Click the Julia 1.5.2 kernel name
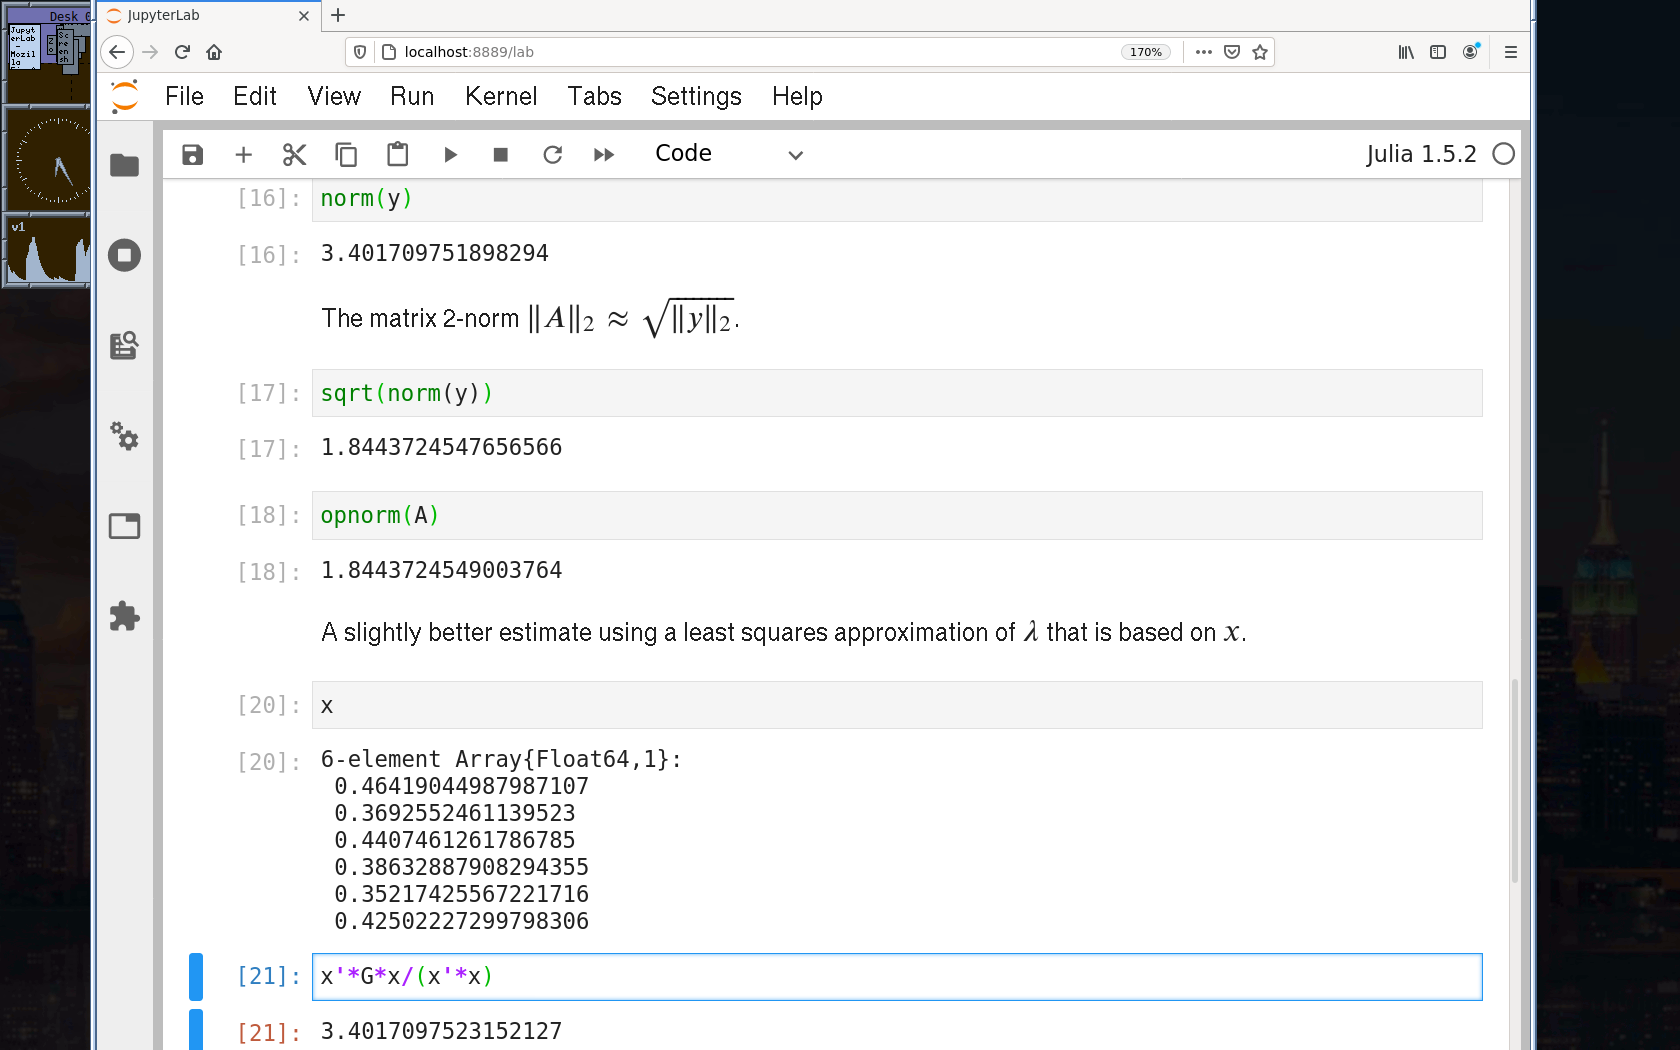Image resolution: width=1680 pixels, height=1050 pixels. 1420,155
